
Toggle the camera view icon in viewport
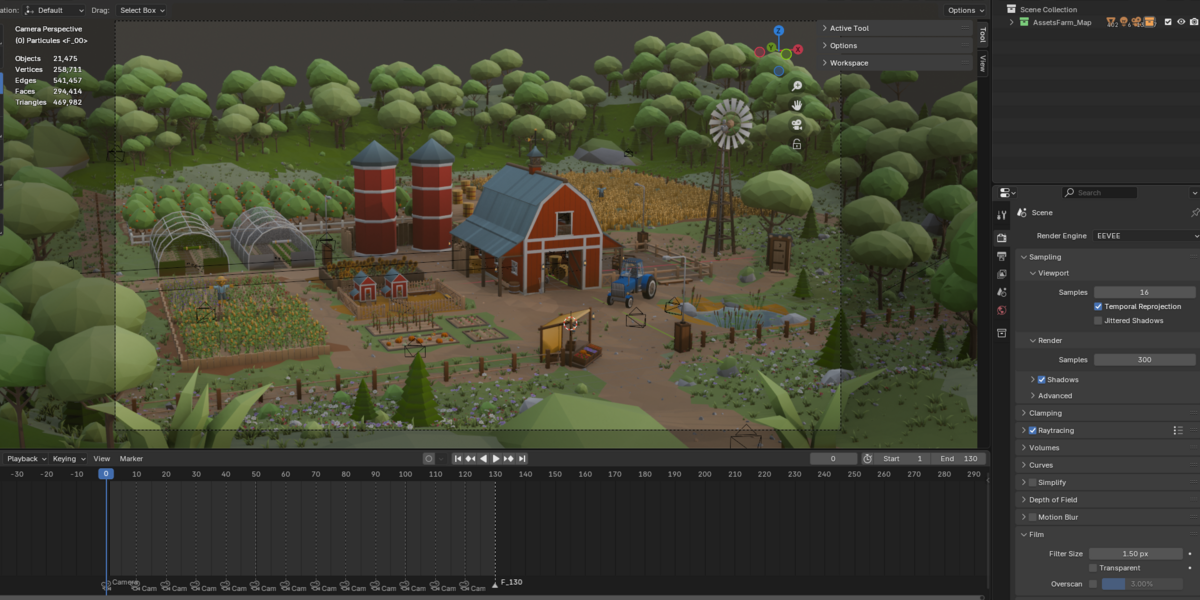[797, 125]
